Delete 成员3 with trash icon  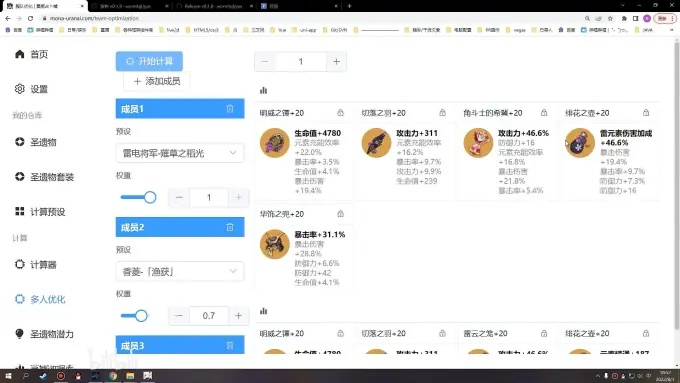tap(230, 346)
